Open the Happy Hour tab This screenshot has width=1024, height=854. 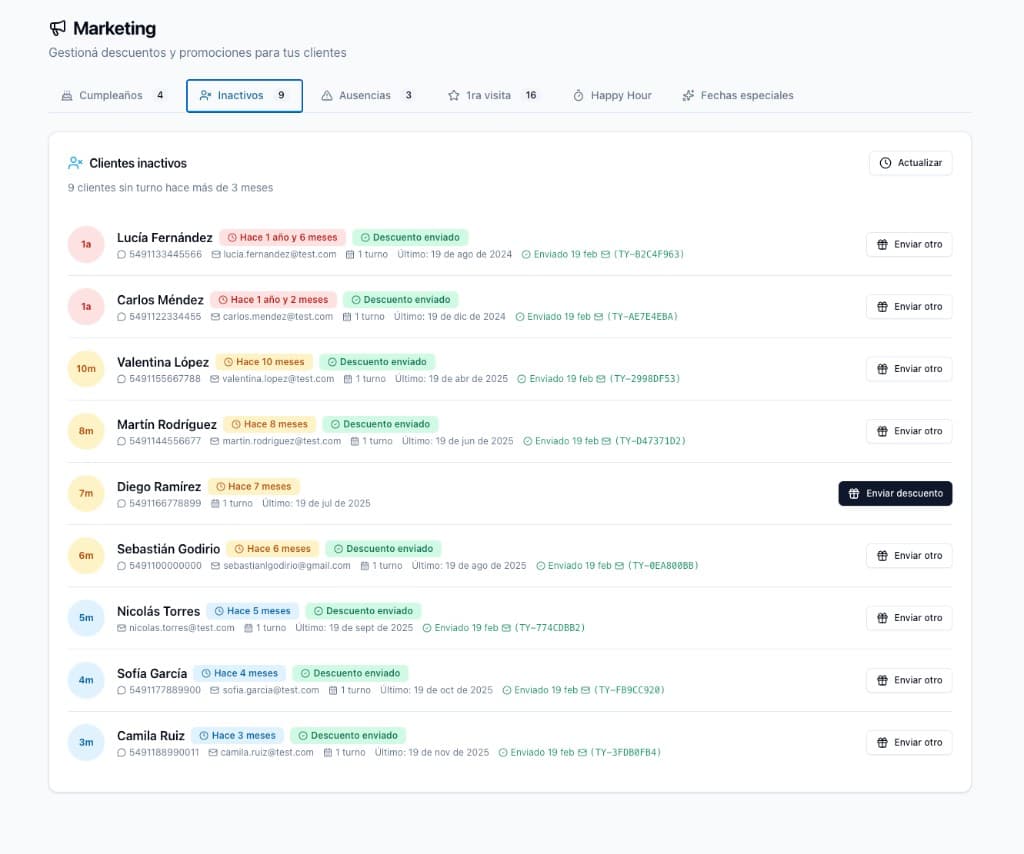coord(612,95)
